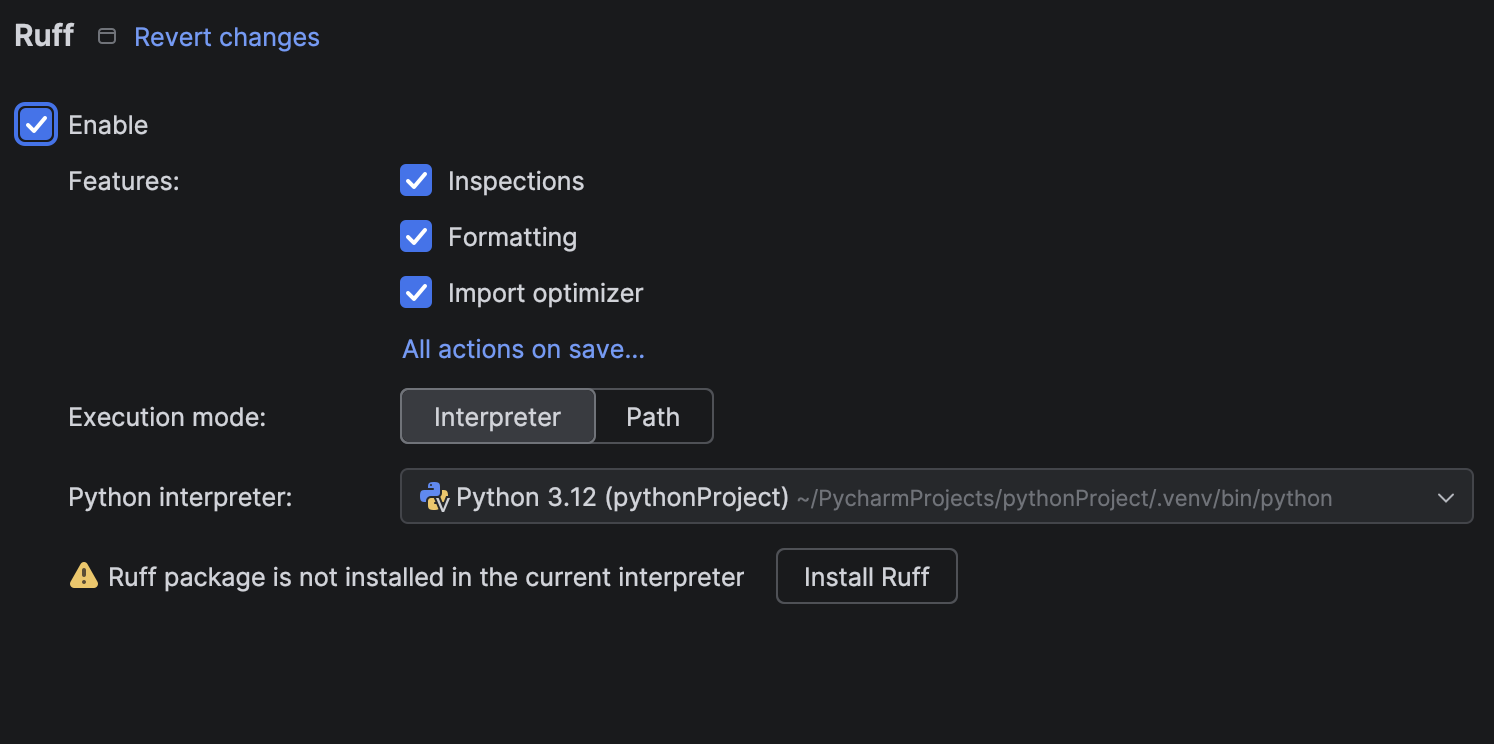Switch execution mode to Path
The height and width of the screenshot is (744, 1494).
point(652,416)
